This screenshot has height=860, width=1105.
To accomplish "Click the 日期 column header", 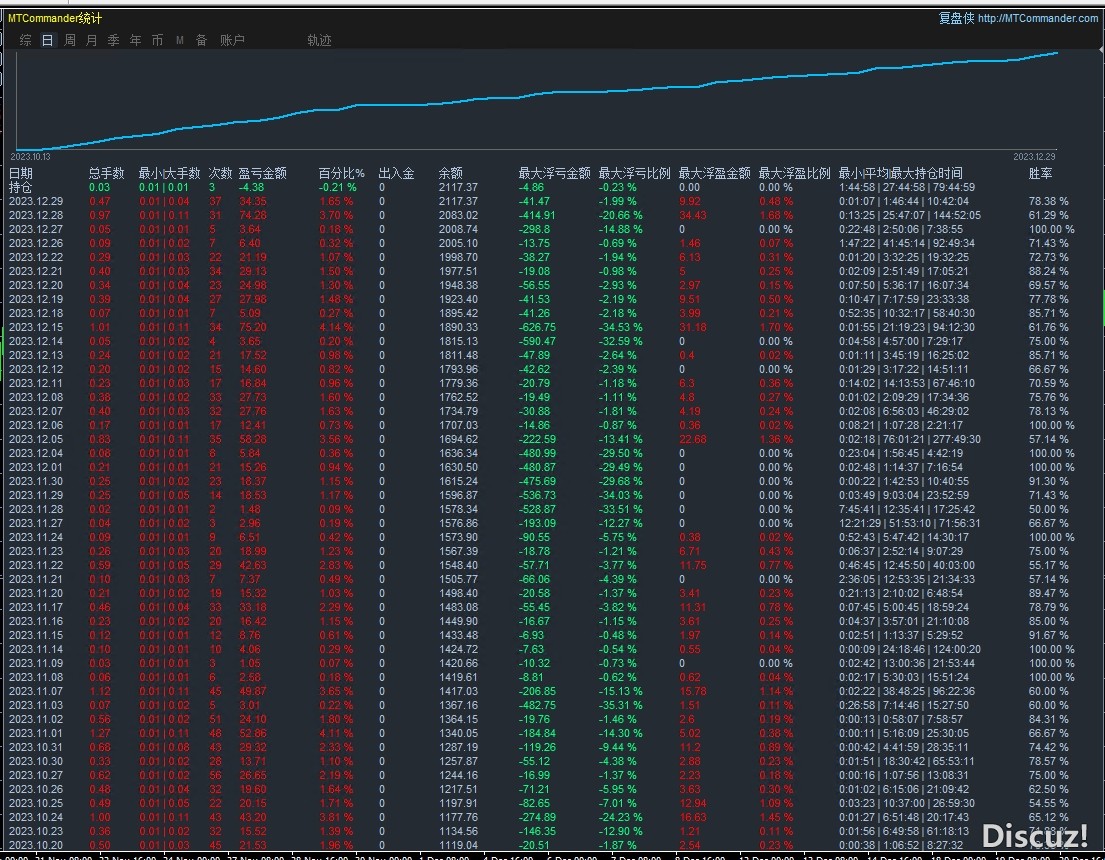I will tap(21, 173).
